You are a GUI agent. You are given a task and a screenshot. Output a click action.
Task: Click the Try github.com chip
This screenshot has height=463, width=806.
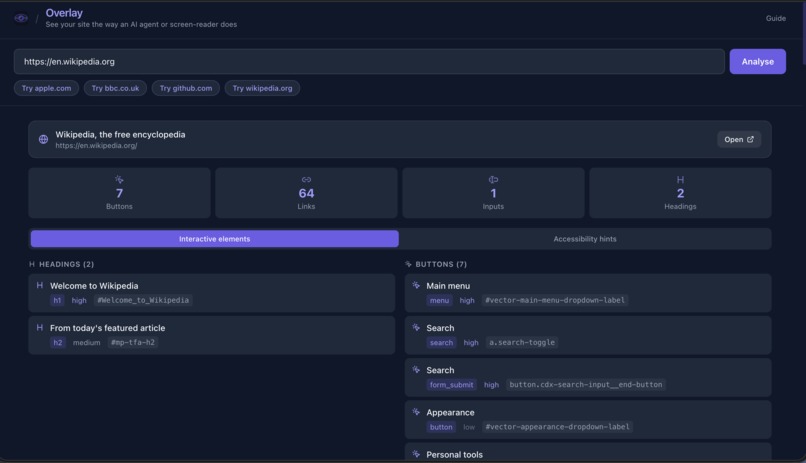click(186, 88)
